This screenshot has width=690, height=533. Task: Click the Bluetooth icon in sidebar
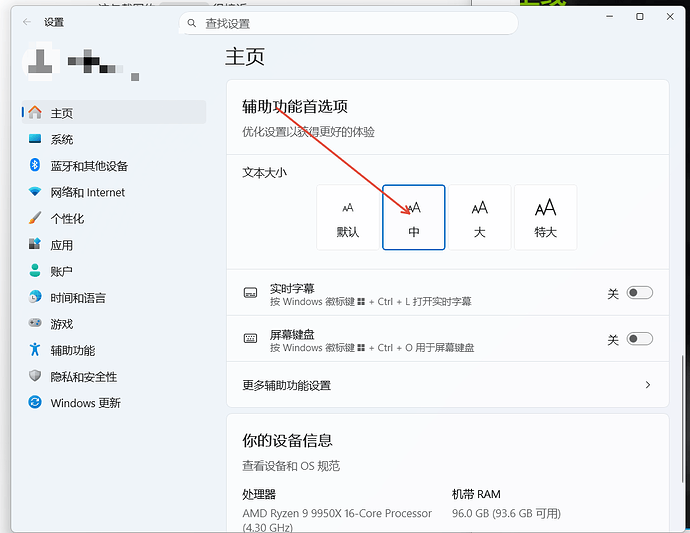pos(35,165)
